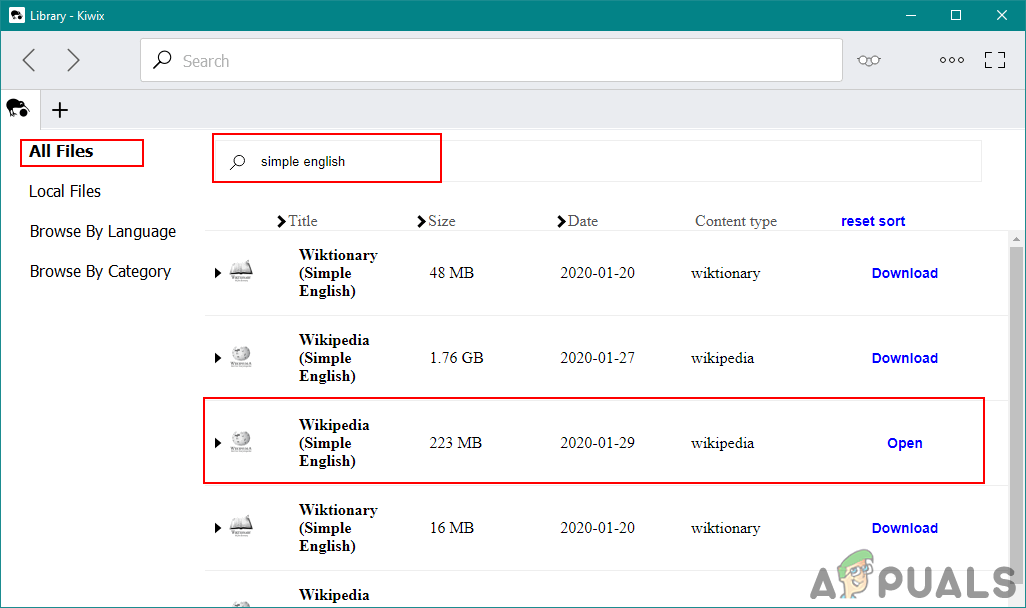Image resolution: width=1026 pixels, height=608 pixels.
Task: Download the 1.76 GB Wikipedia file
Action: point(904,358)
